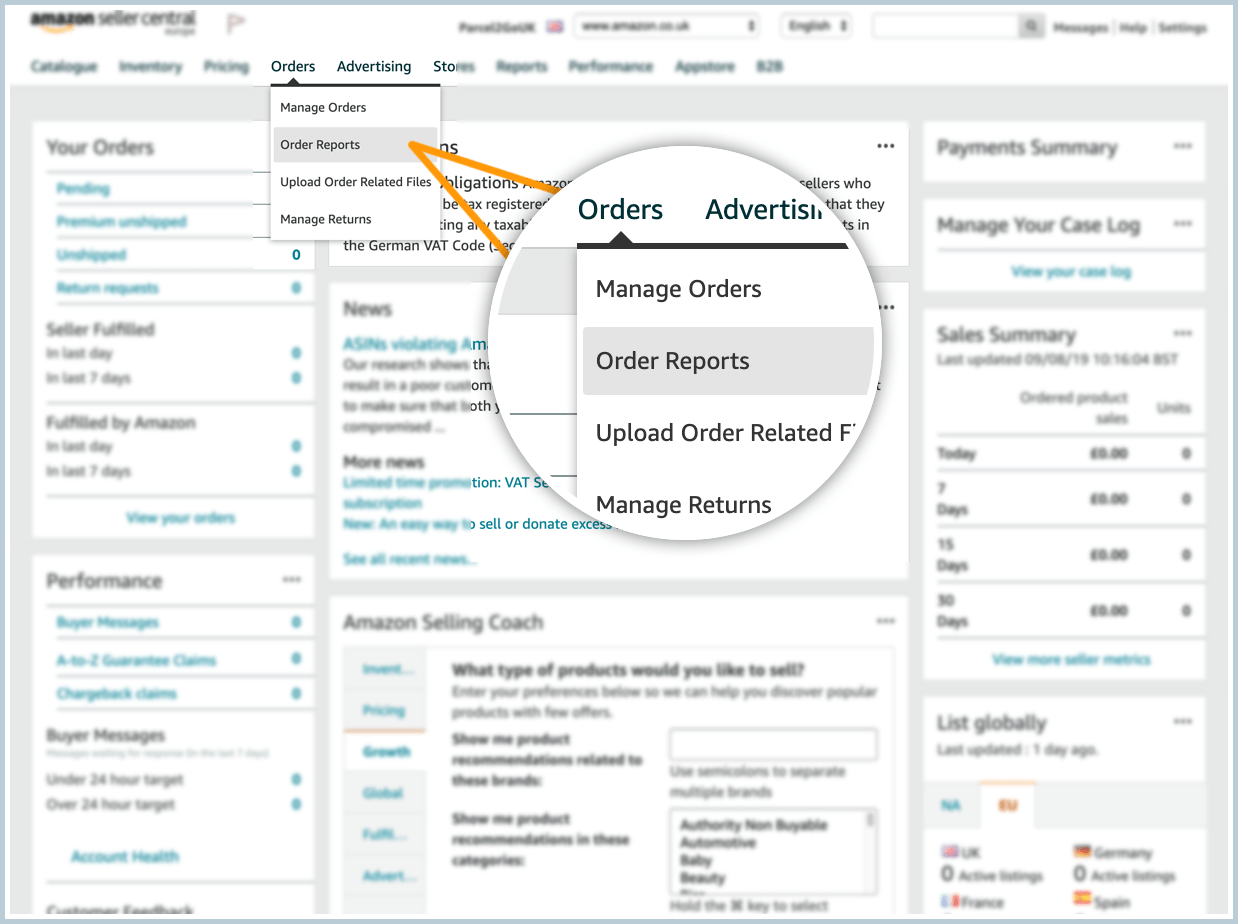Screen dimensions: 1238x924
Task: Open the ellipsis menu on List globally
Action: (x=1182, y=722)
